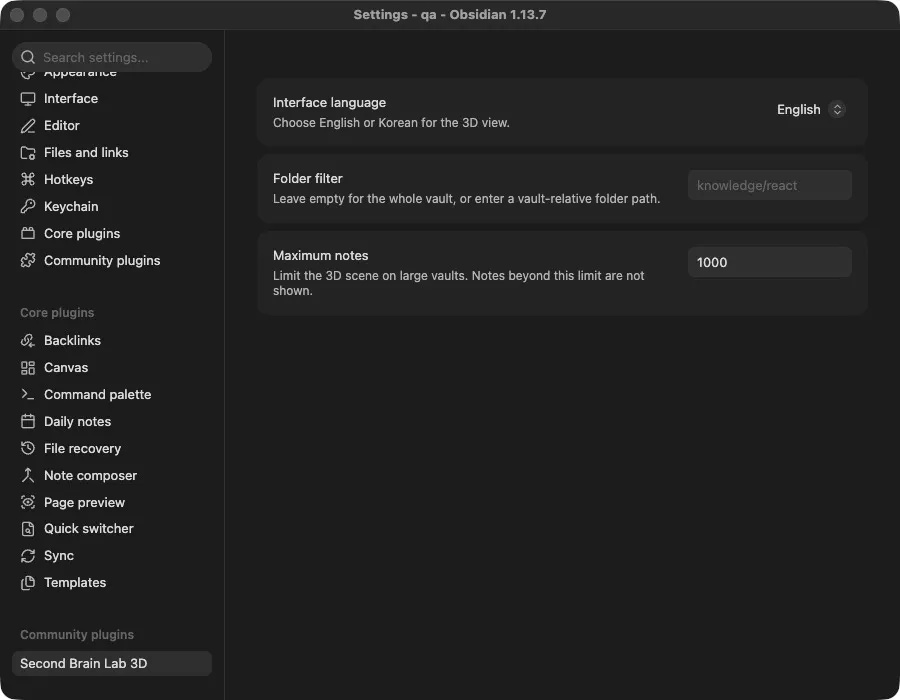The width and height of the screenshot is (900, 700).
Task: Click the Note composer merge icon
Action: pos(28,476)
